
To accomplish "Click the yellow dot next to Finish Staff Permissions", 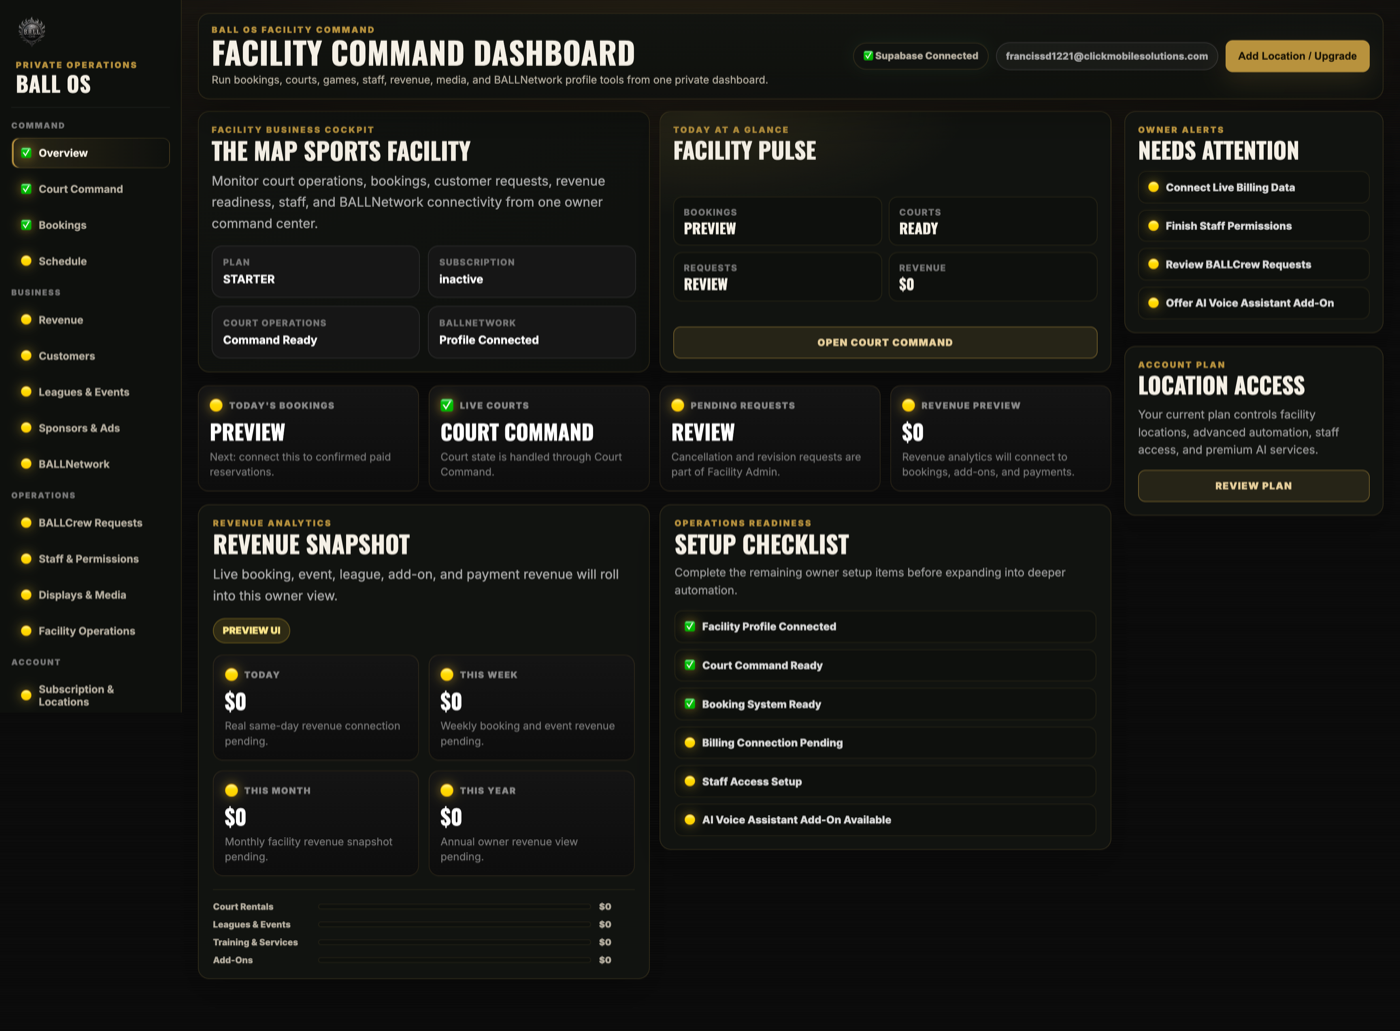I will point(1153,226).
